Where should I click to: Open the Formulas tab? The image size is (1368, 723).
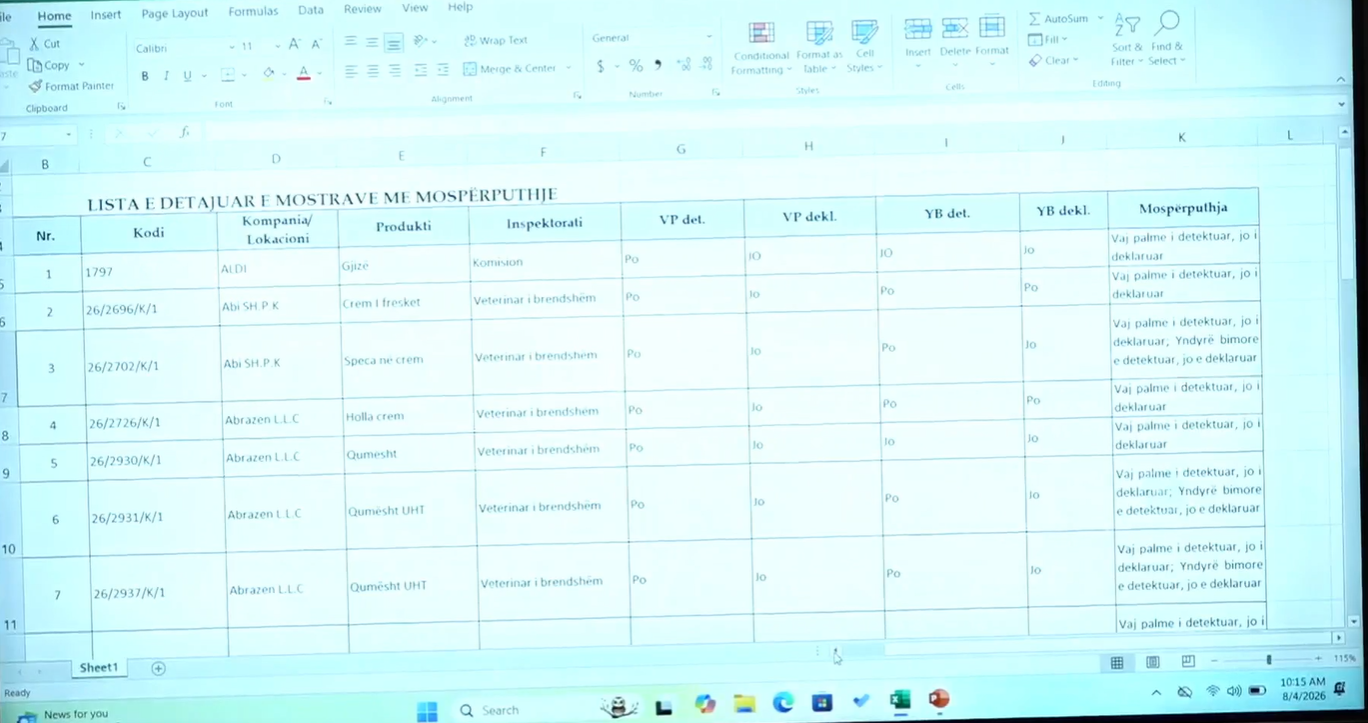[253, 12]
